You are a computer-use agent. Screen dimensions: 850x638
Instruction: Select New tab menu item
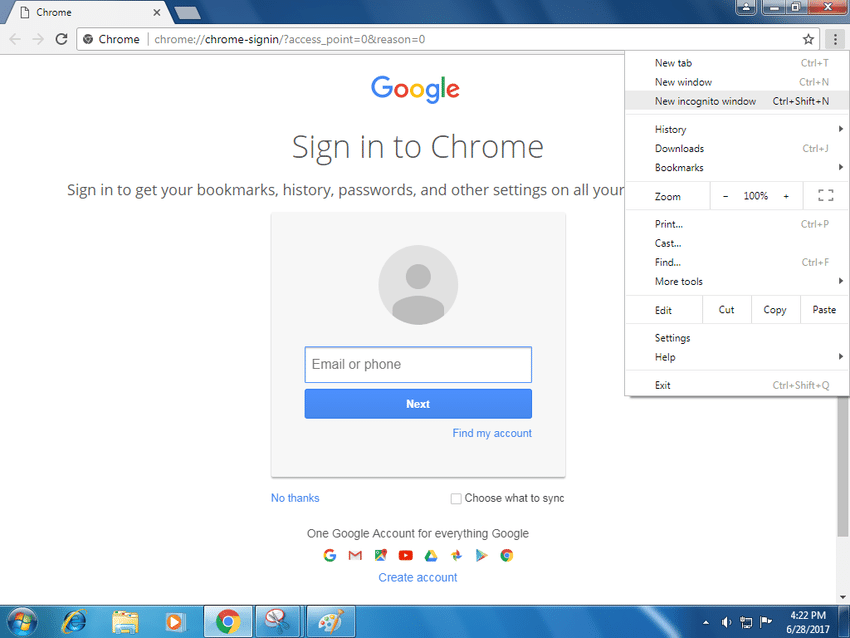click(x=737, y=63)
